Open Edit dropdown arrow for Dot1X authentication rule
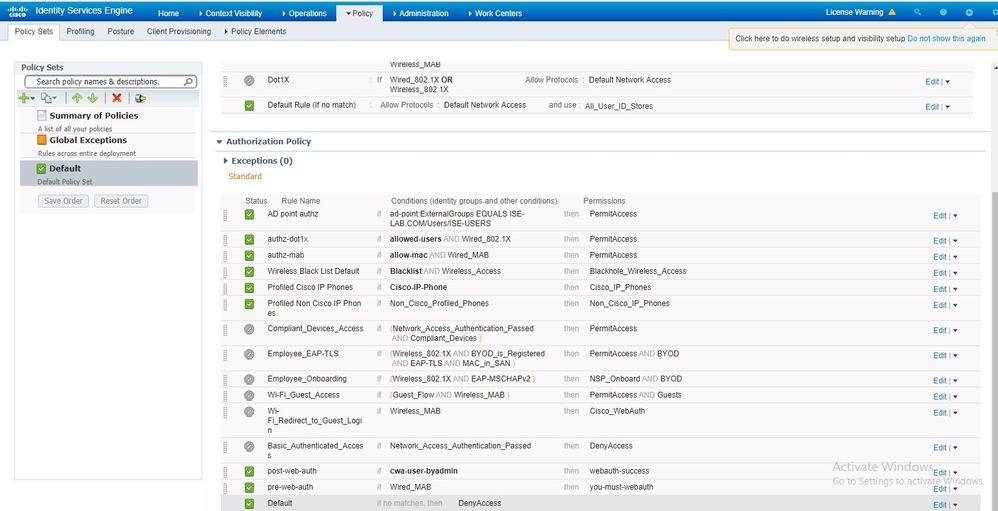This screenshot has height=511, width=998. click(948, 82)
